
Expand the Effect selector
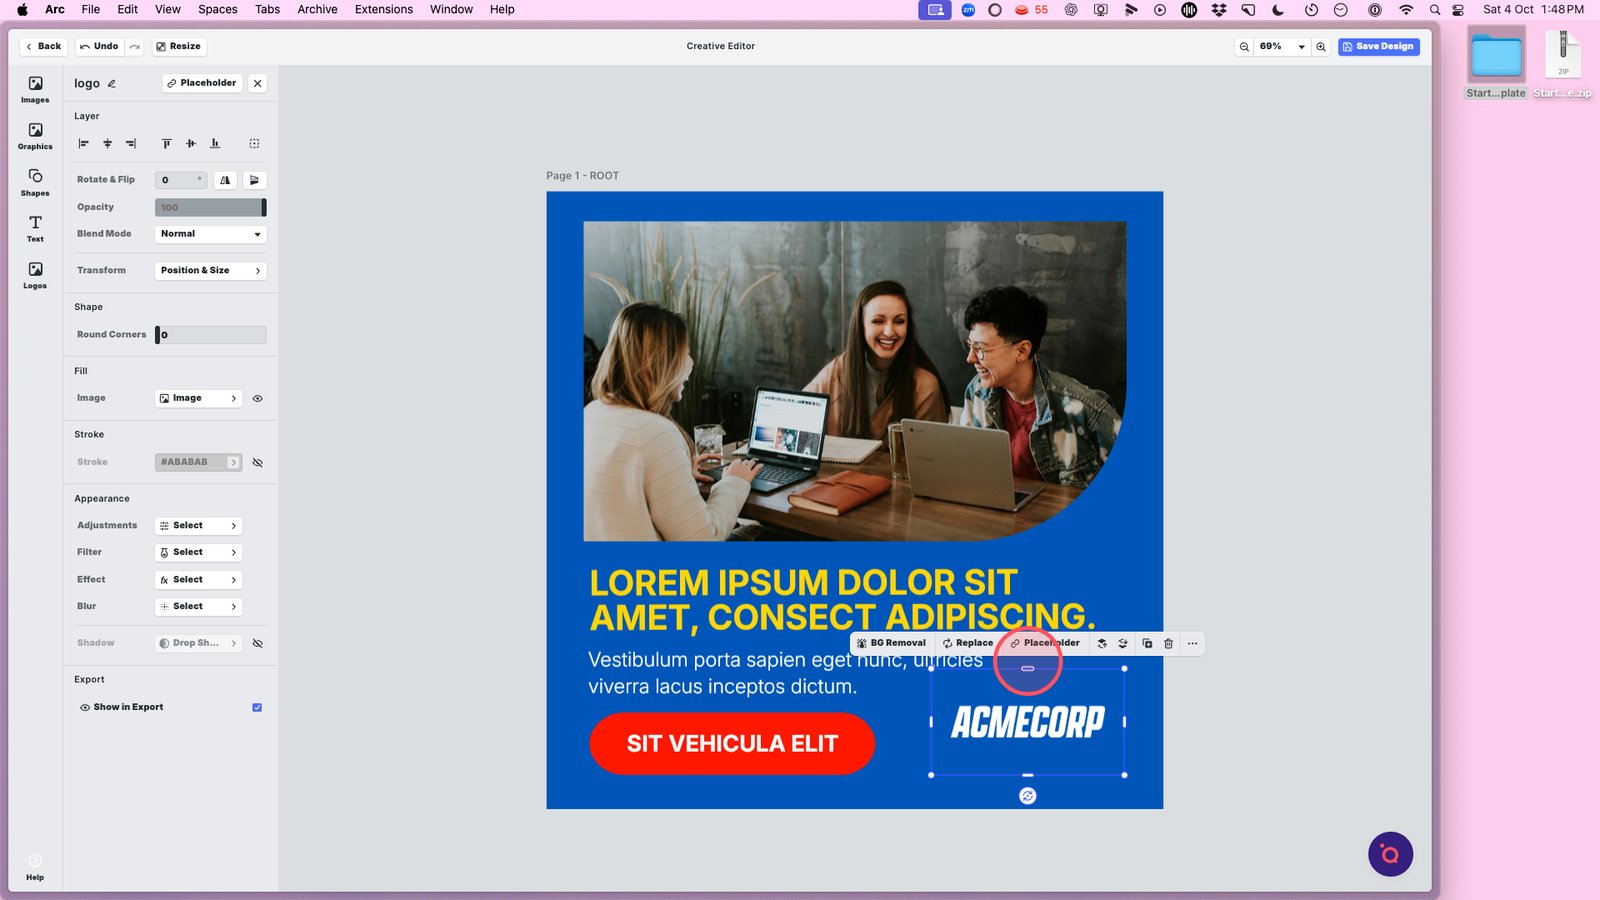coord(199,580)
